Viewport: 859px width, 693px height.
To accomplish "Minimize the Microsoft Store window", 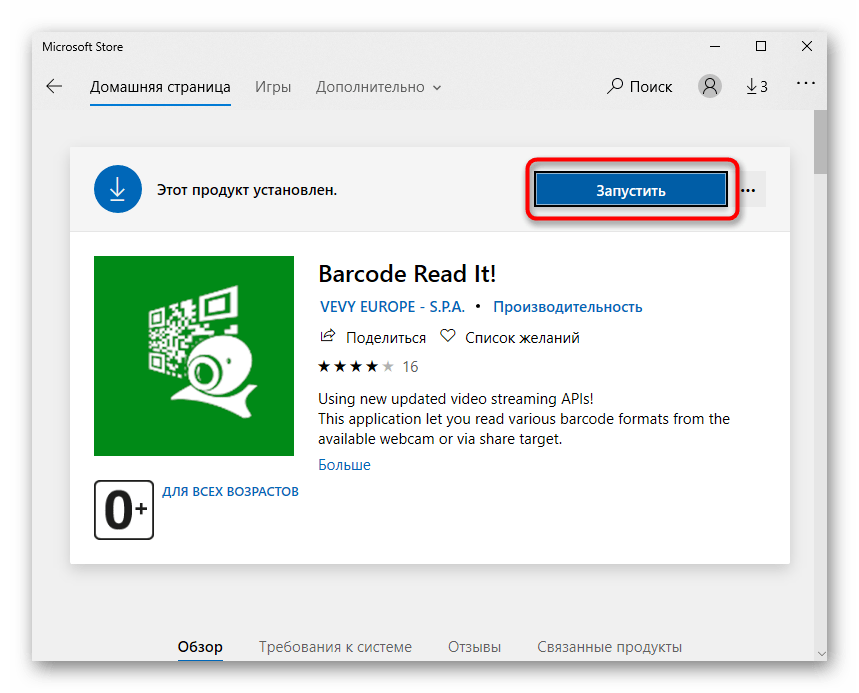I will coord(715,47).
